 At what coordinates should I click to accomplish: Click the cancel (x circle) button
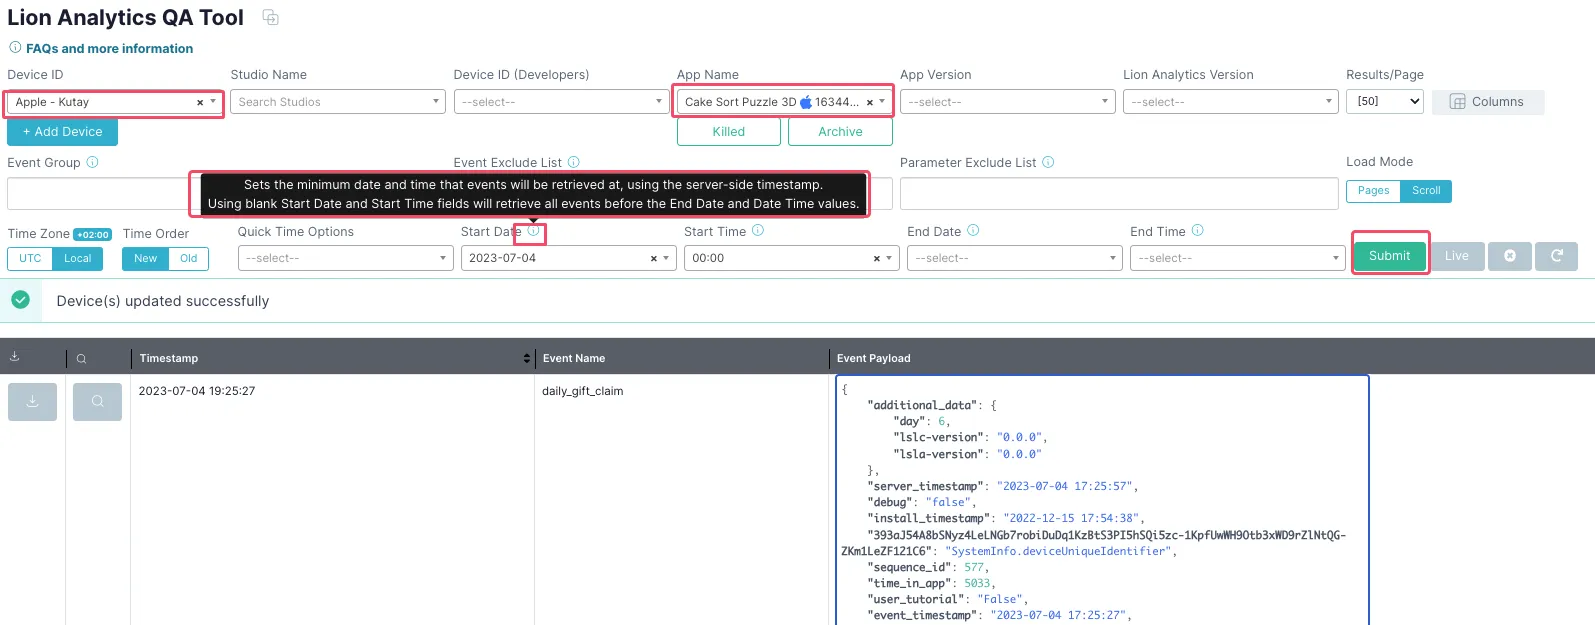point(1510,256)
